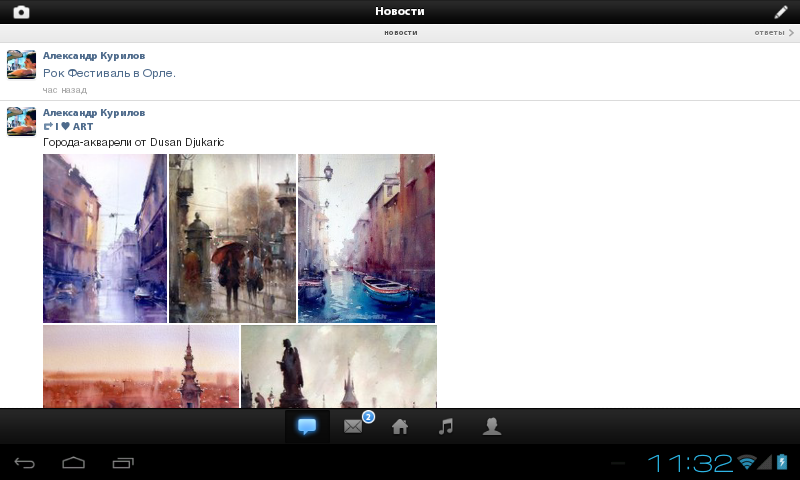
Task: Open the purple rainy street watercolor
Action: (x=105, y=238)
